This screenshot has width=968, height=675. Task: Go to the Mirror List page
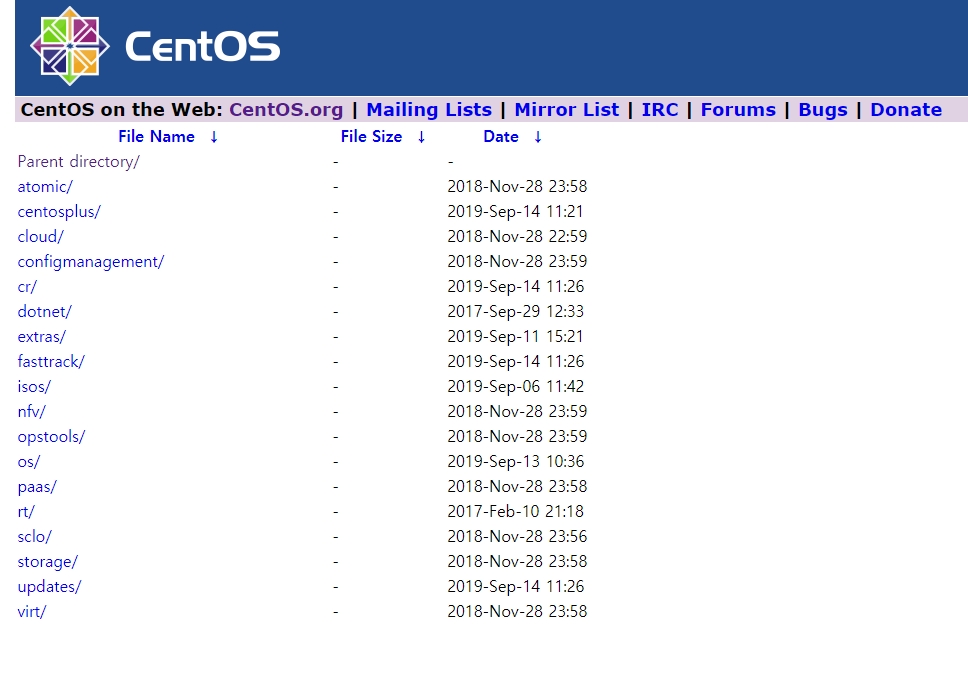[567, 109]
